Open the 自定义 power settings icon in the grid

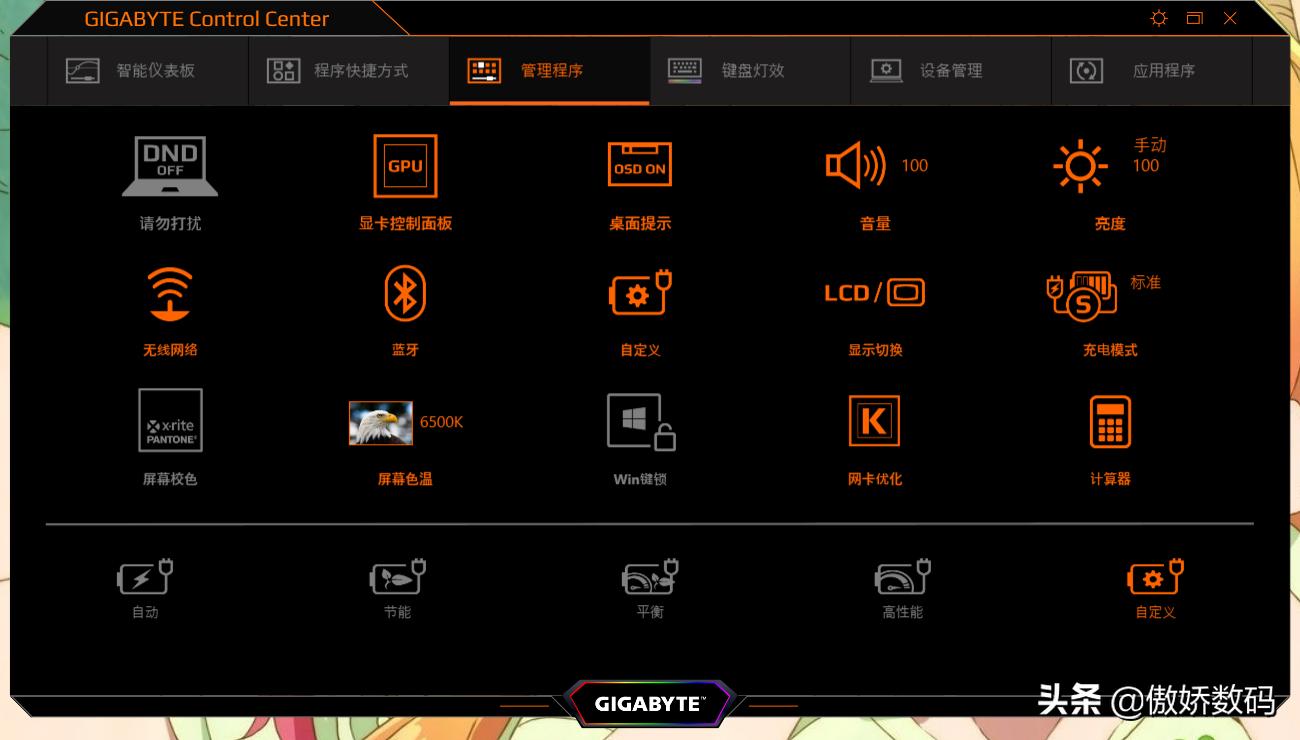pos(640,294)
